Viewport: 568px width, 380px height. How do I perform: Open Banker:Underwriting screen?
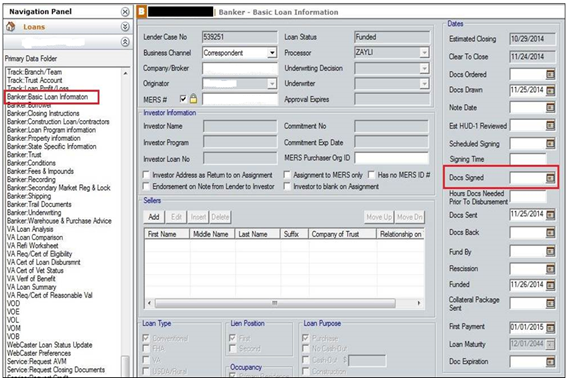34,213
